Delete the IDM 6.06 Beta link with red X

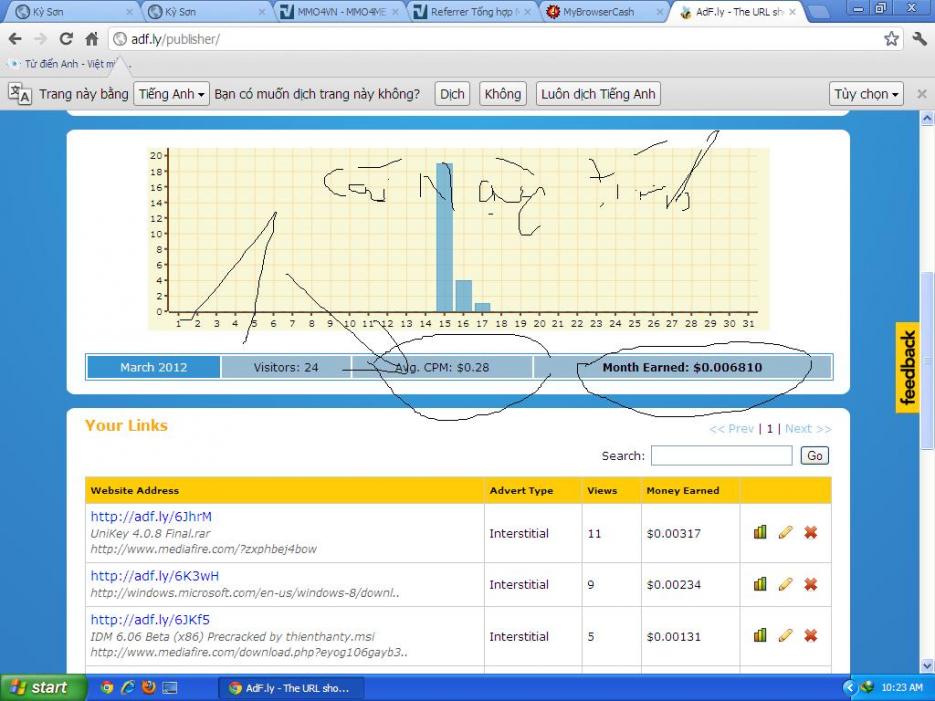(810, 635)
